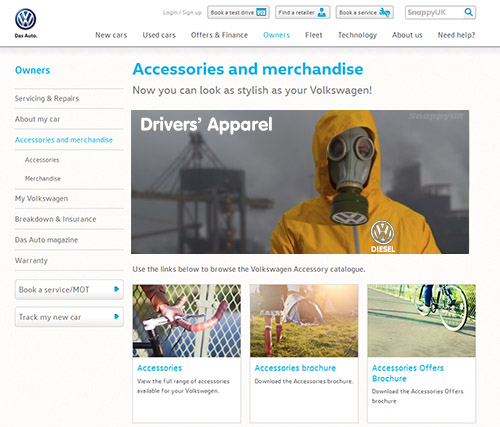The height and width of the screenshot is (427, 500).
Task: Open the Offers & Finance menu
Action: 219,35
